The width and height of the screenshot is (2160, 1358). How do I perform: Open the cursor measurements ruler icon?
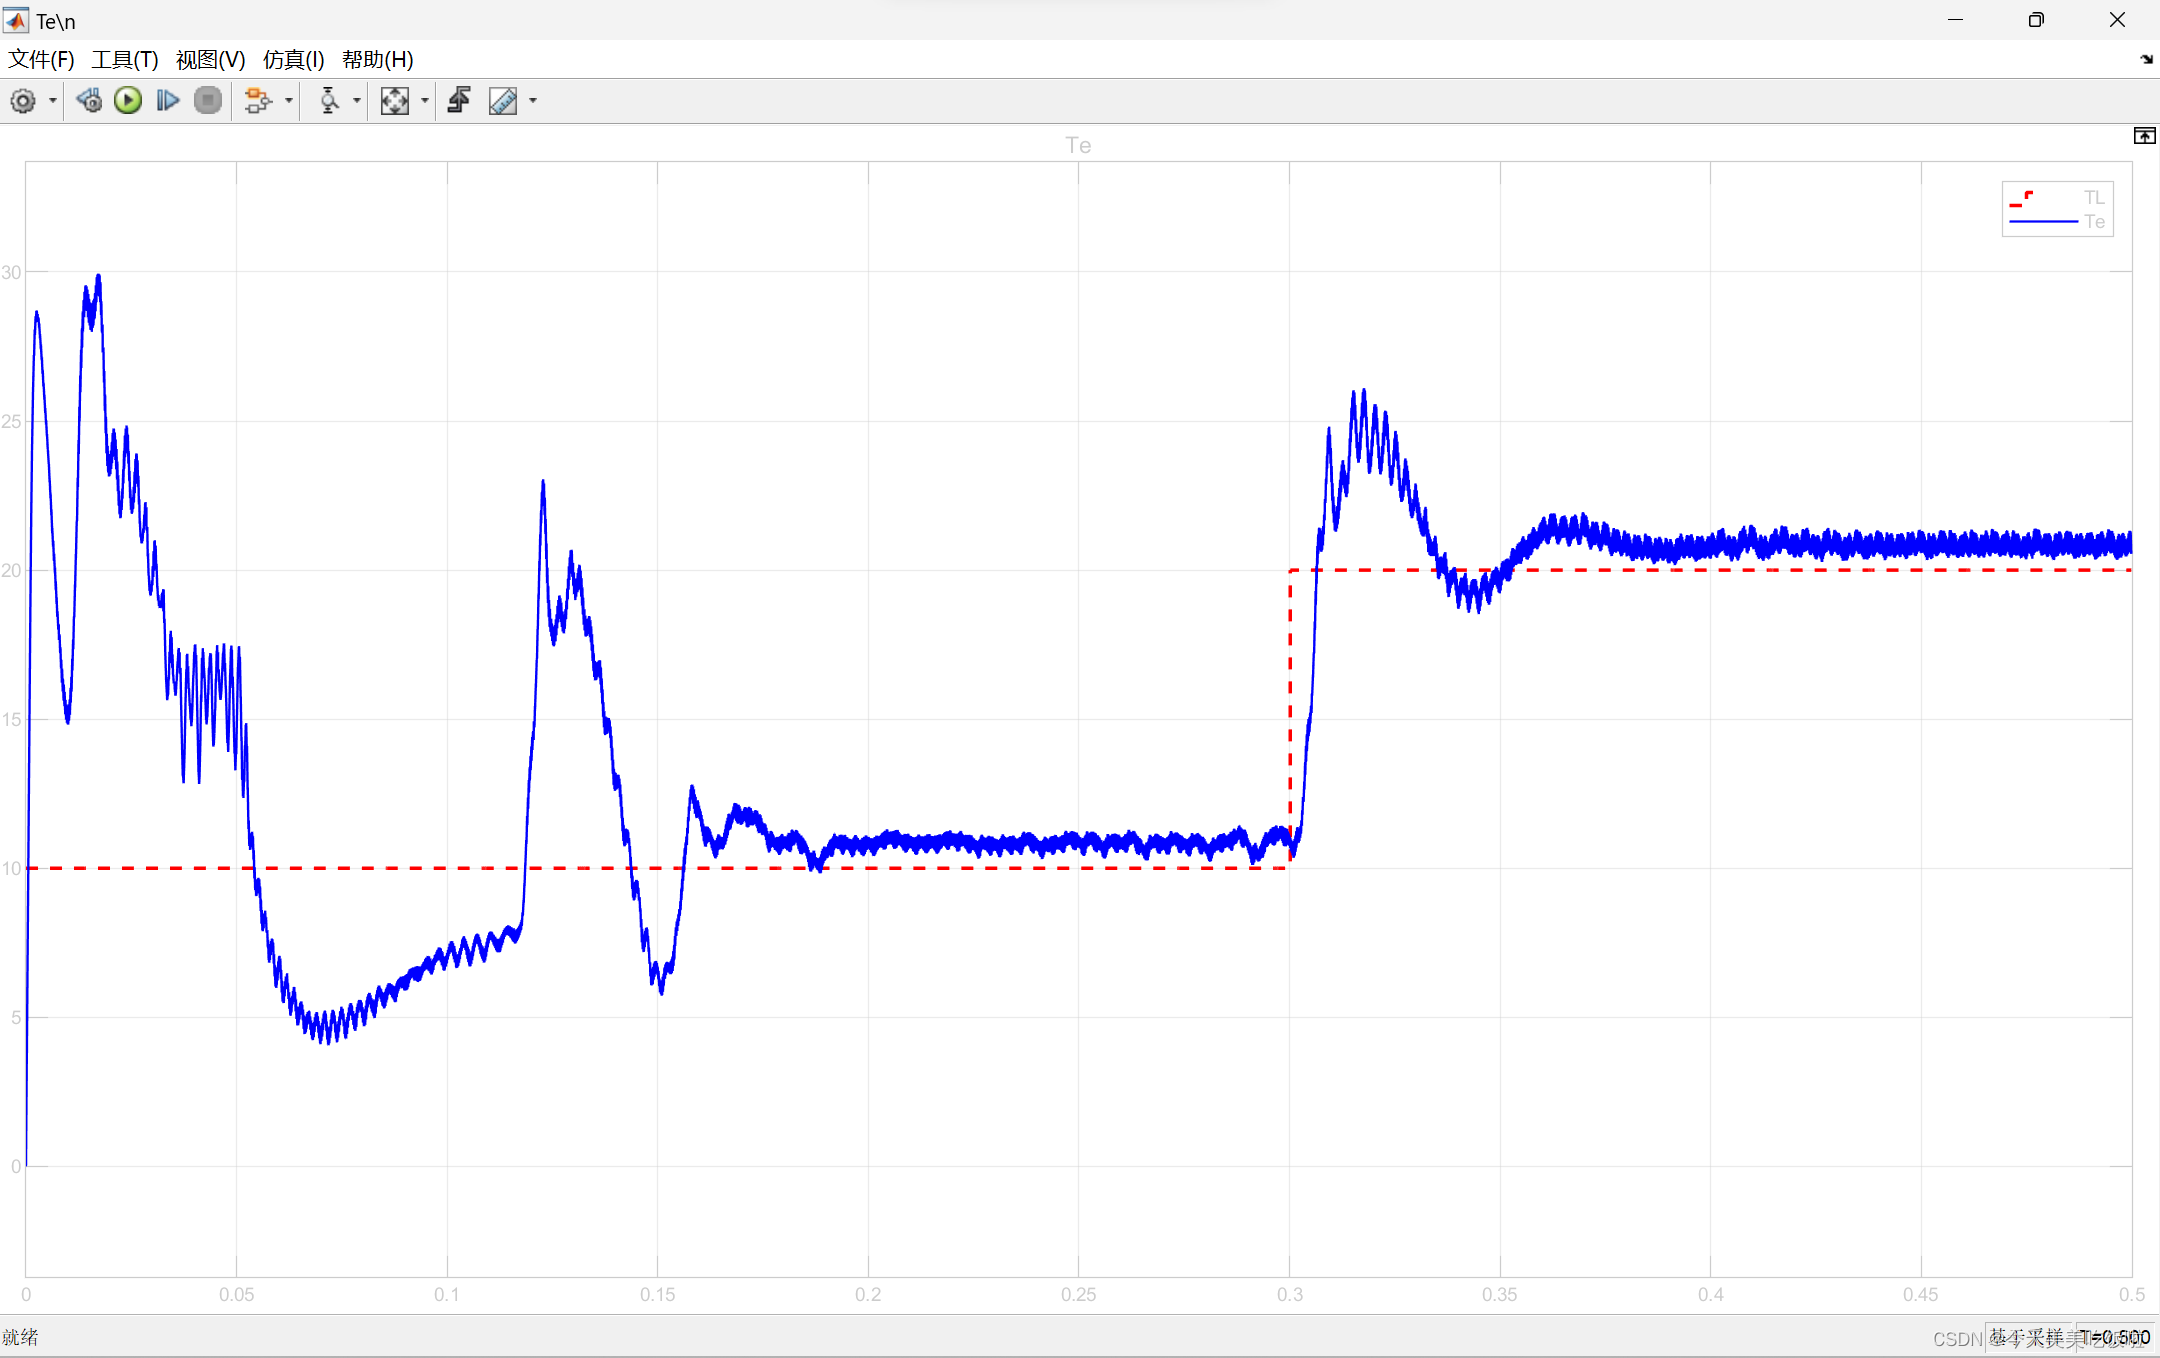coord(503,101)
